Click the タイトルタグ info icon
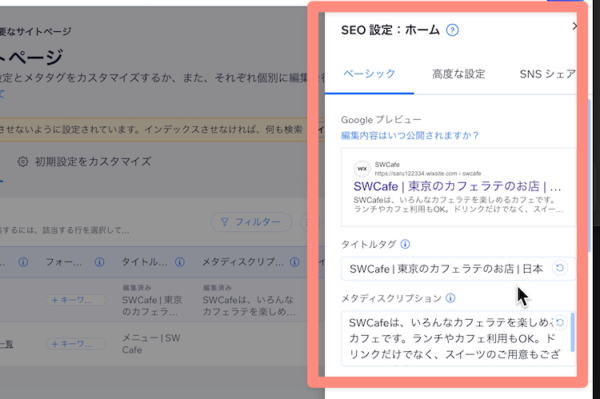This screenshot has height=399, width=600. click(x=405, y=244)
